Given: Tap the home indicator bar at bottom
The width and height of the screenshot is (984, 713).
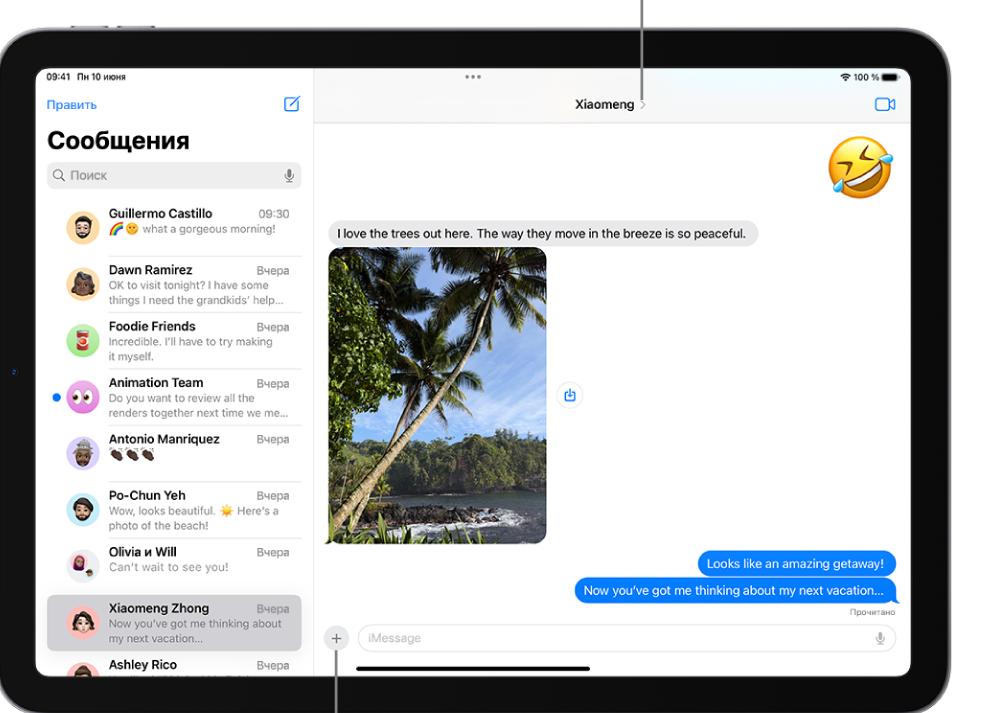Looking at the screenshot, I should point(473,668).
